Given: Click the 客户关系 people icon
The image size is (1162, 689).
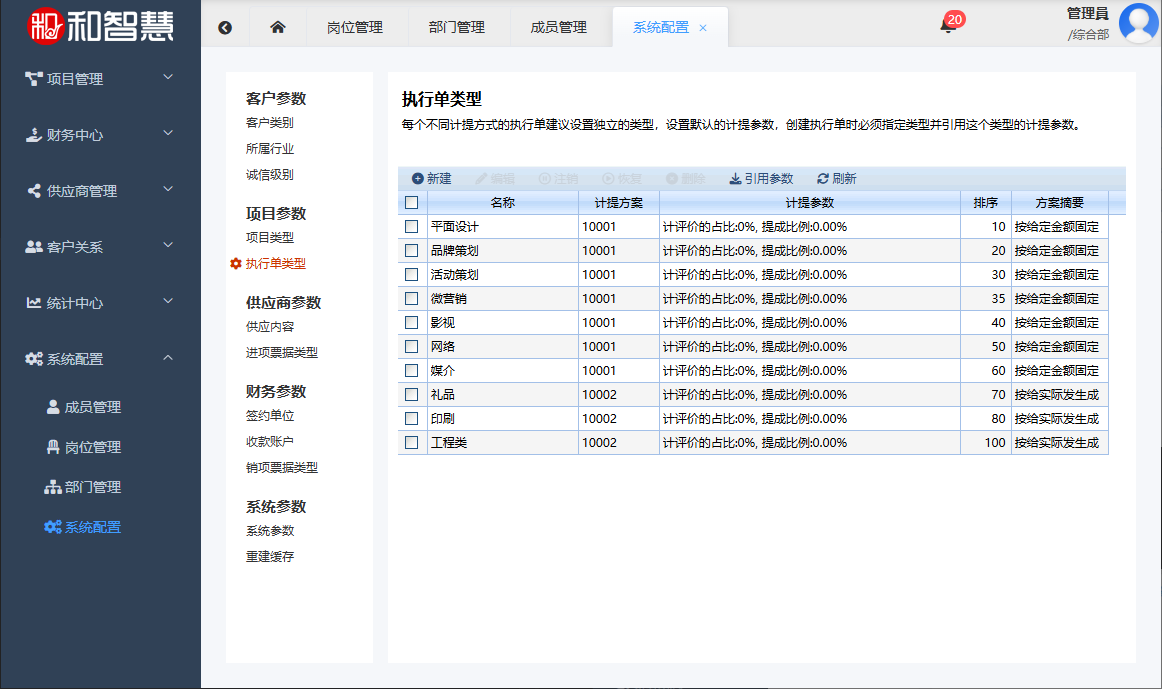Looking at the screenshot, I should coord(33,247).
